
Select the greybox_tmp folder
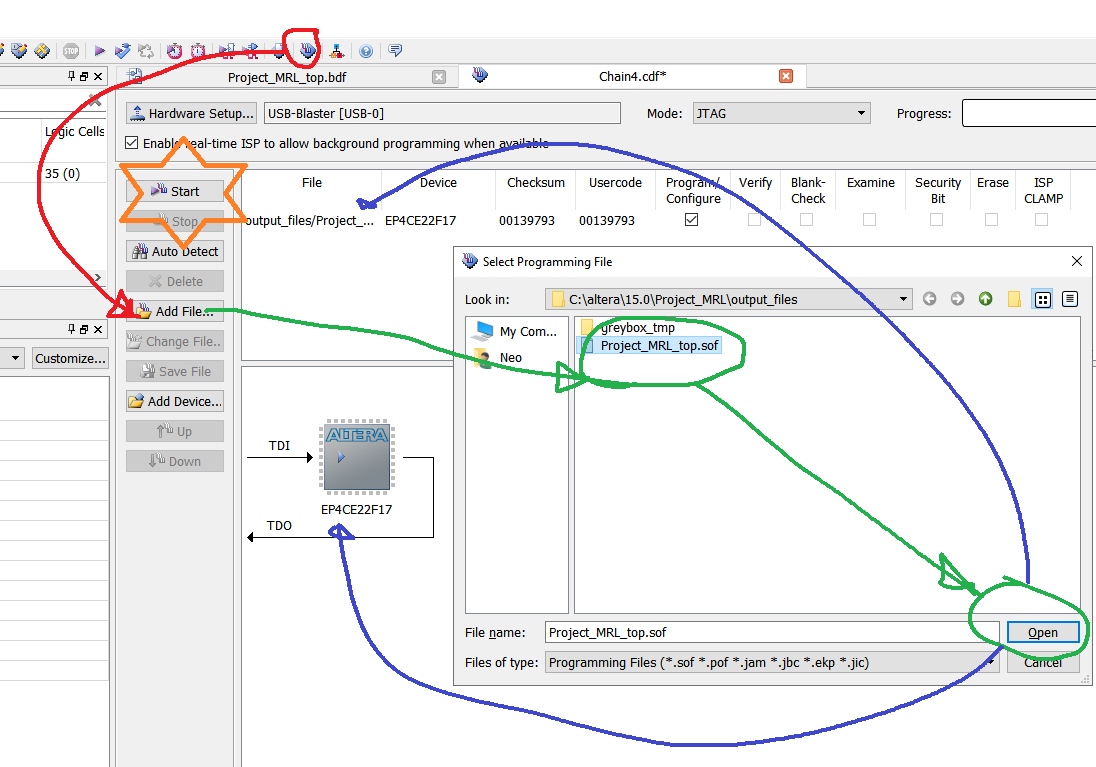(628, 327)
